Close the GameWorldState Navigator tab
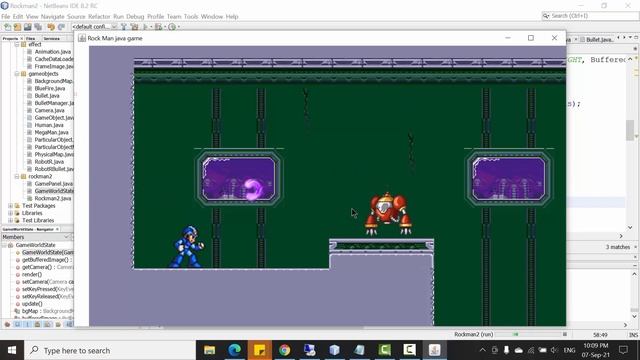 click(57, 229)
